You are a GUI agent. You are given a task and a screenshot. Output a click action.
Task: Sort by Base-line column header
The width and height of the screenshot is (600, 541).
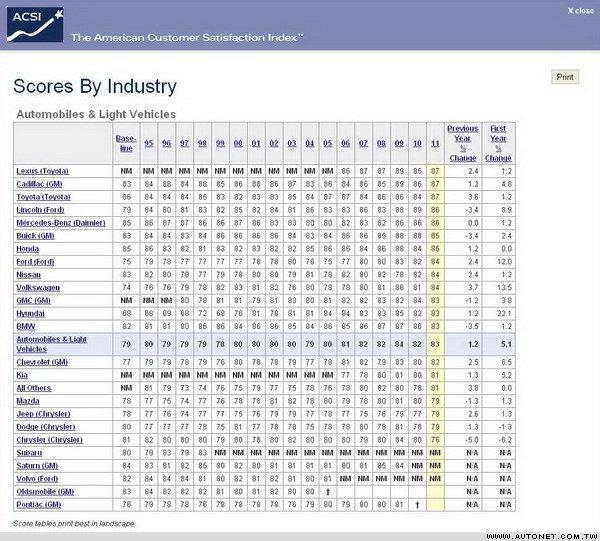[126, 143]
